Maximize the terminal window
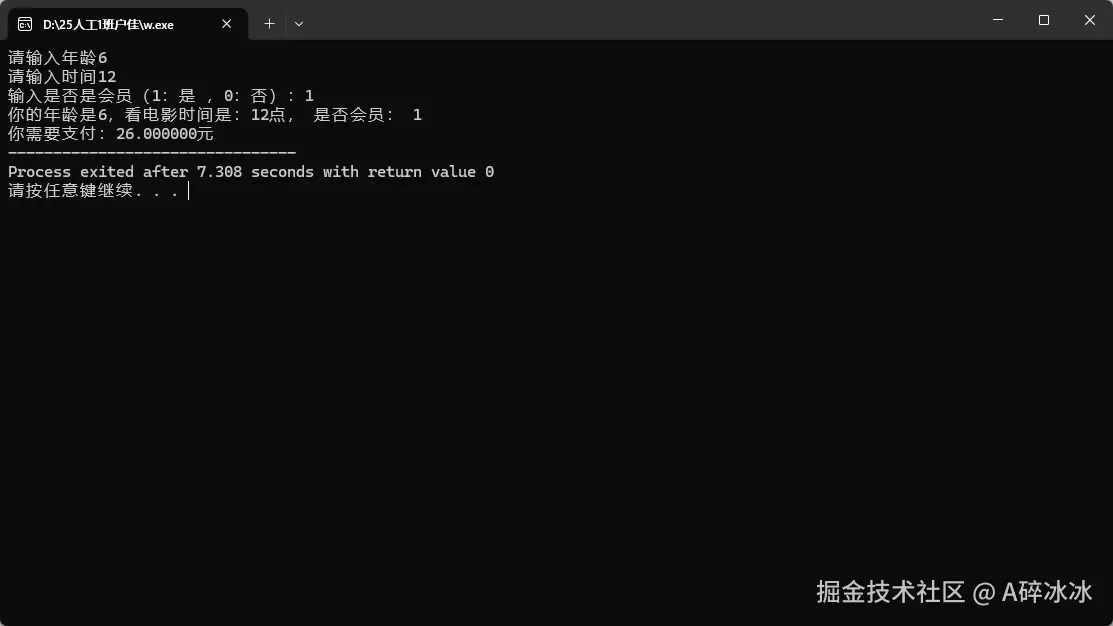The height and width of the screenshot is (626, 1113). (1043, 20)
